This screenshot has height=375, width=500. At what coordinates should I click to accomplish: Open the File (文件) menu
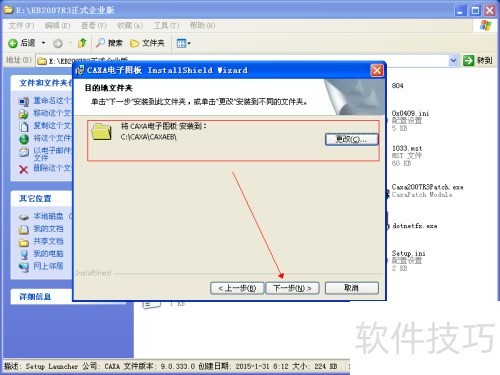(21, 25)
